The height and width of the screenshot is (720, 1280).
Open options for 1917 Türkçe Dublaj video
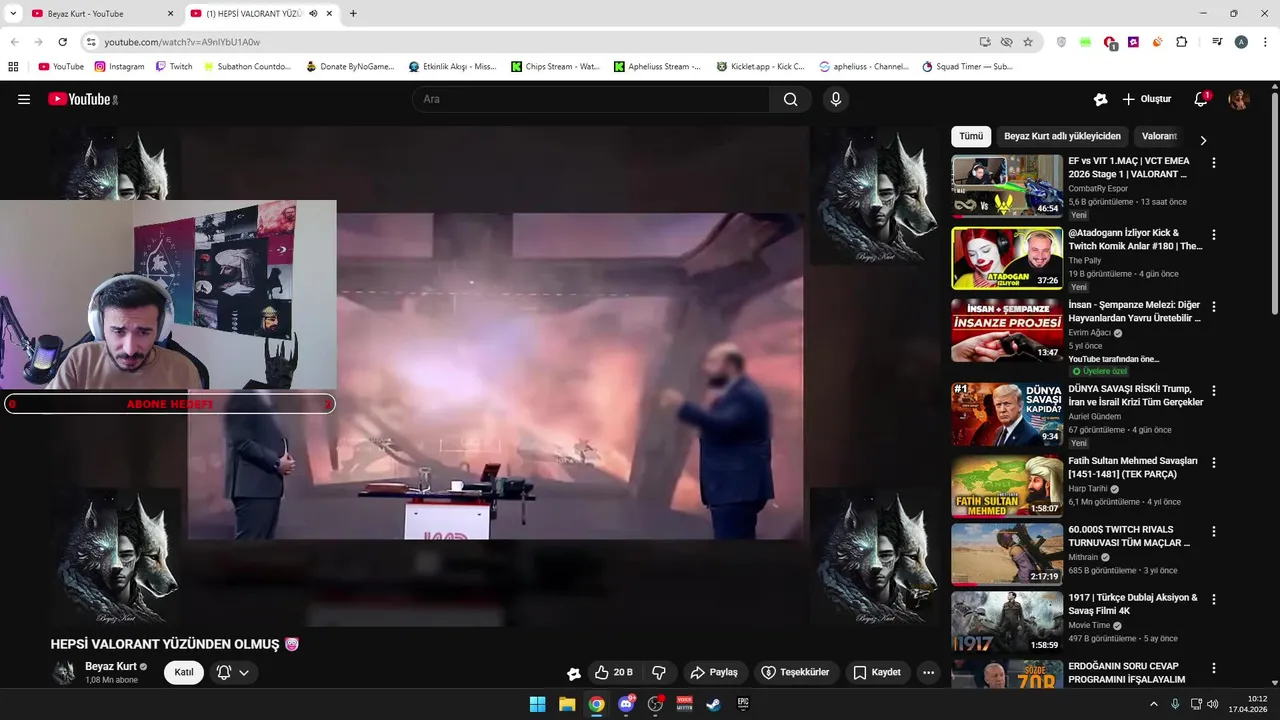(1214, 599)
